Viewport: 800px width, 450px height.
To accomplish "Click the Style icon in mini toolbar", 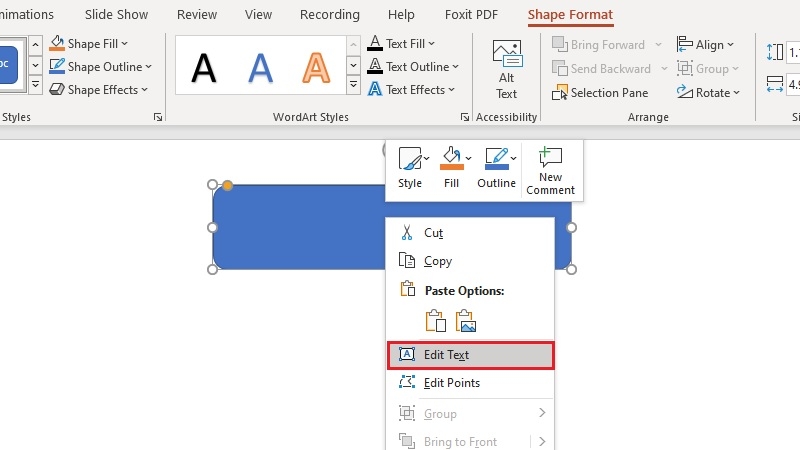I will 410,158.
